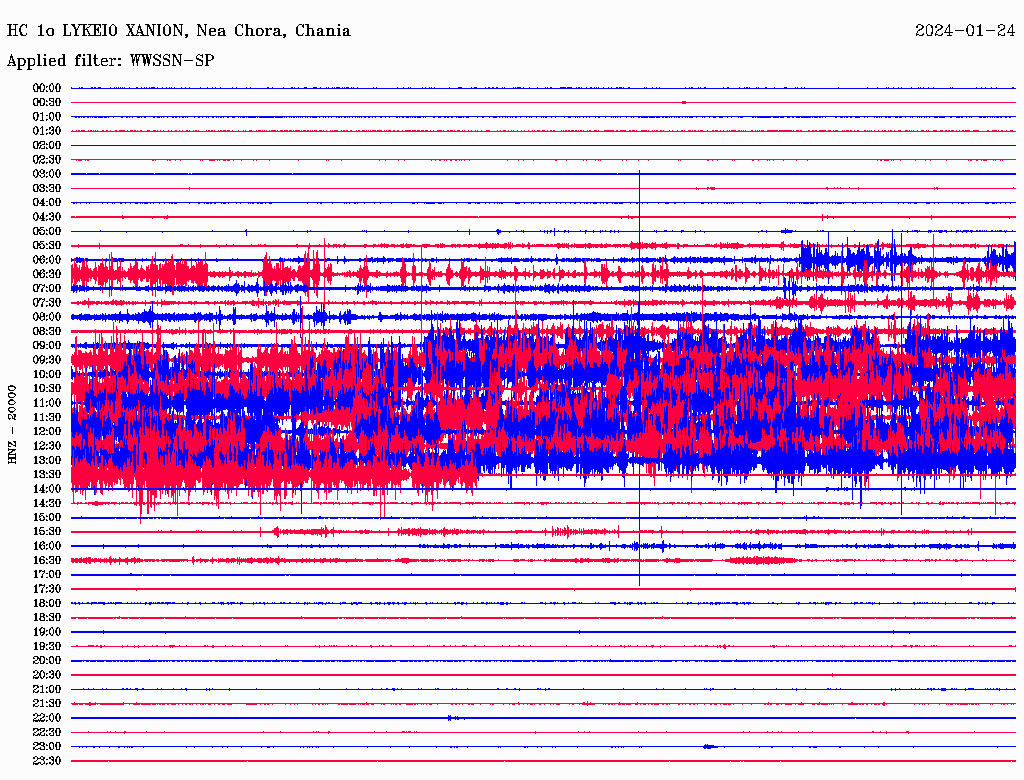Select the 03:00 time label
The height and width of the screenshot is (780, 1024).
[47, 174]
